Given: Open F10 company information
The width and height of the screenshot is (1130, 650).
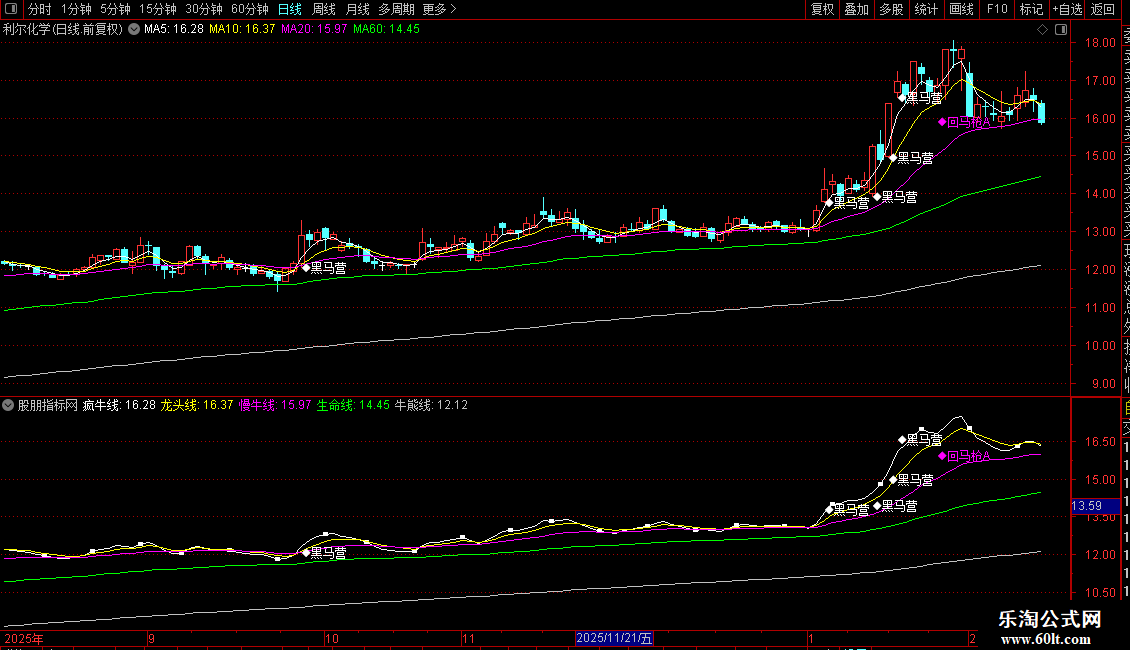Looking at the screenshot, I should 997,9.
